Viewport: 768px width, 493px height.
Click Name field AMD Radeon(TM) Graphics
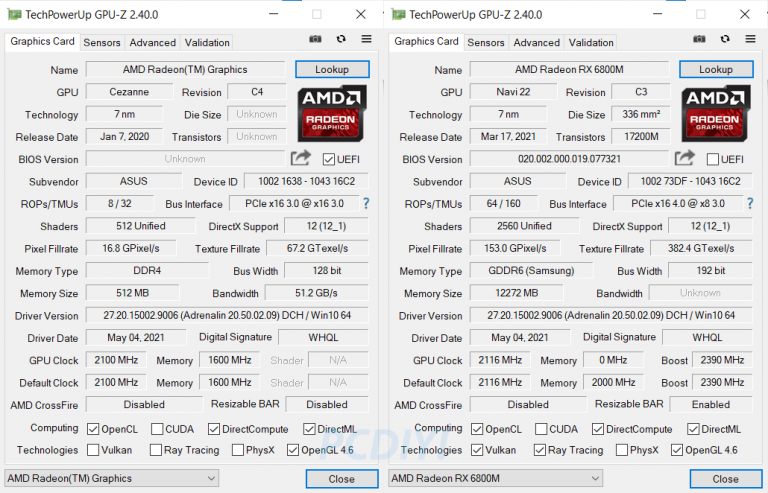pos(185,70)
